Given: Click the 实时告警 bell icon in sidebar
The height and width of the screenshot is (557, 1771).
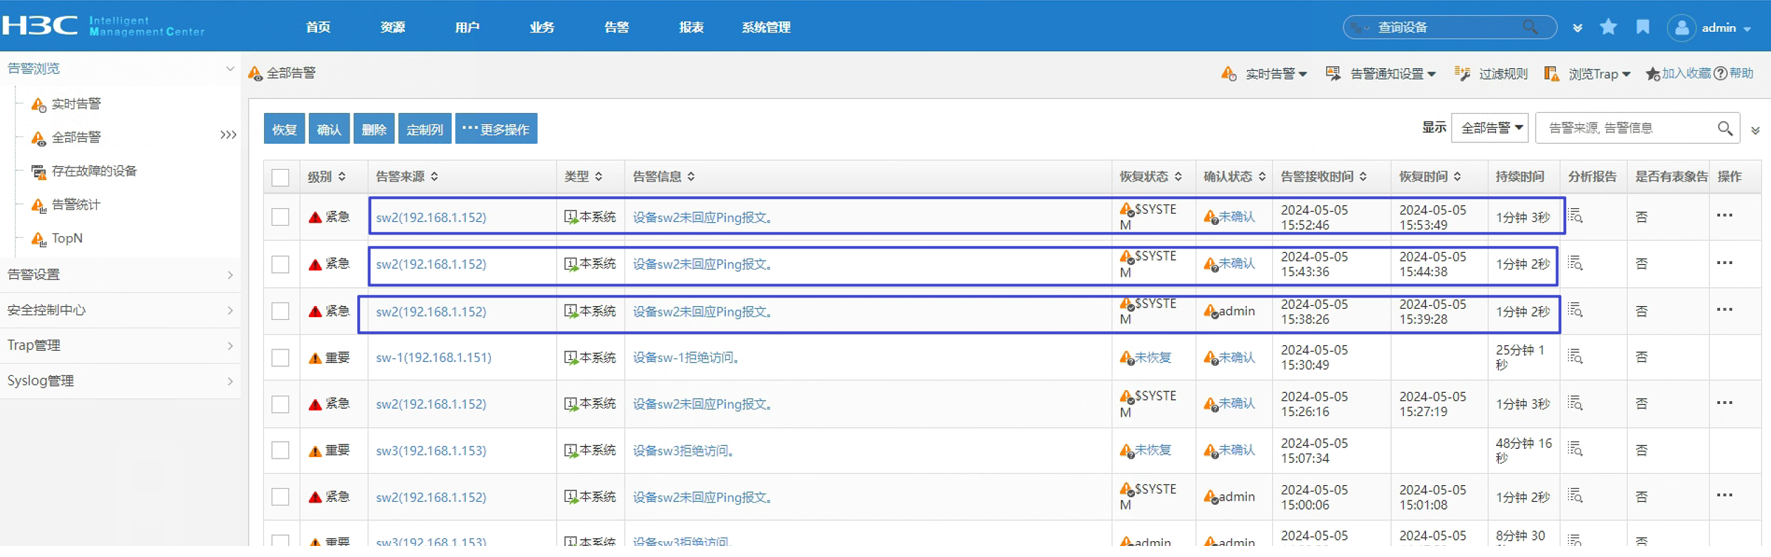Looking at the screenshot, I should point(38,104).
